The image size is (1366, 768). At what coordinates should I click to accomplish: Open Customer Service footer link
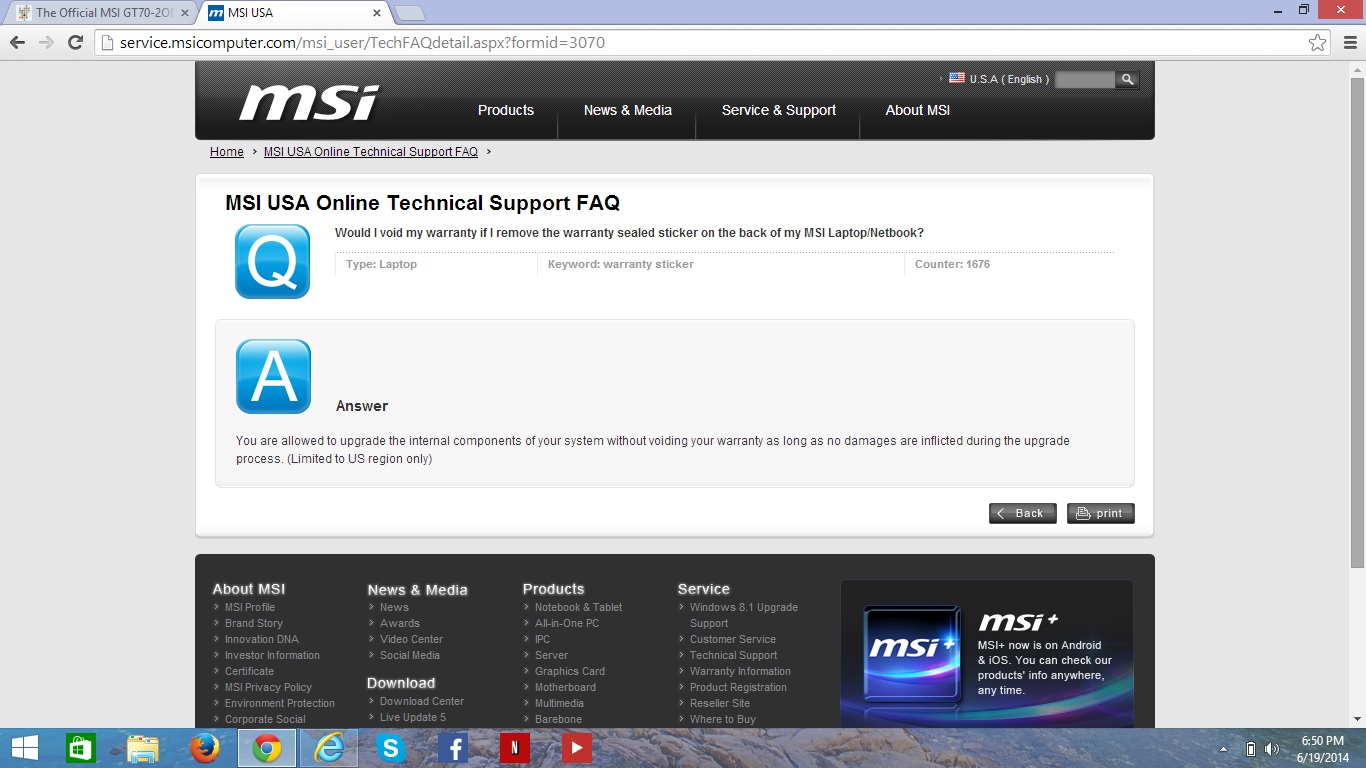tap(733, 639)
